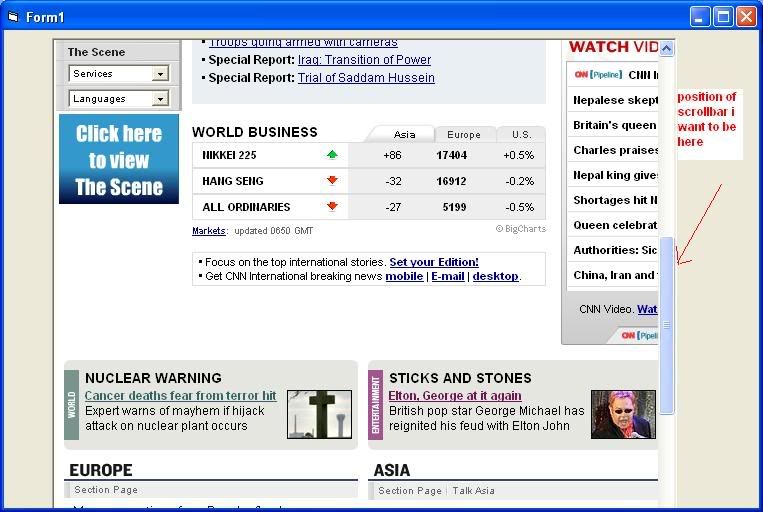Click the nuclear plant cross thumbnail

(x=319, y=414)
